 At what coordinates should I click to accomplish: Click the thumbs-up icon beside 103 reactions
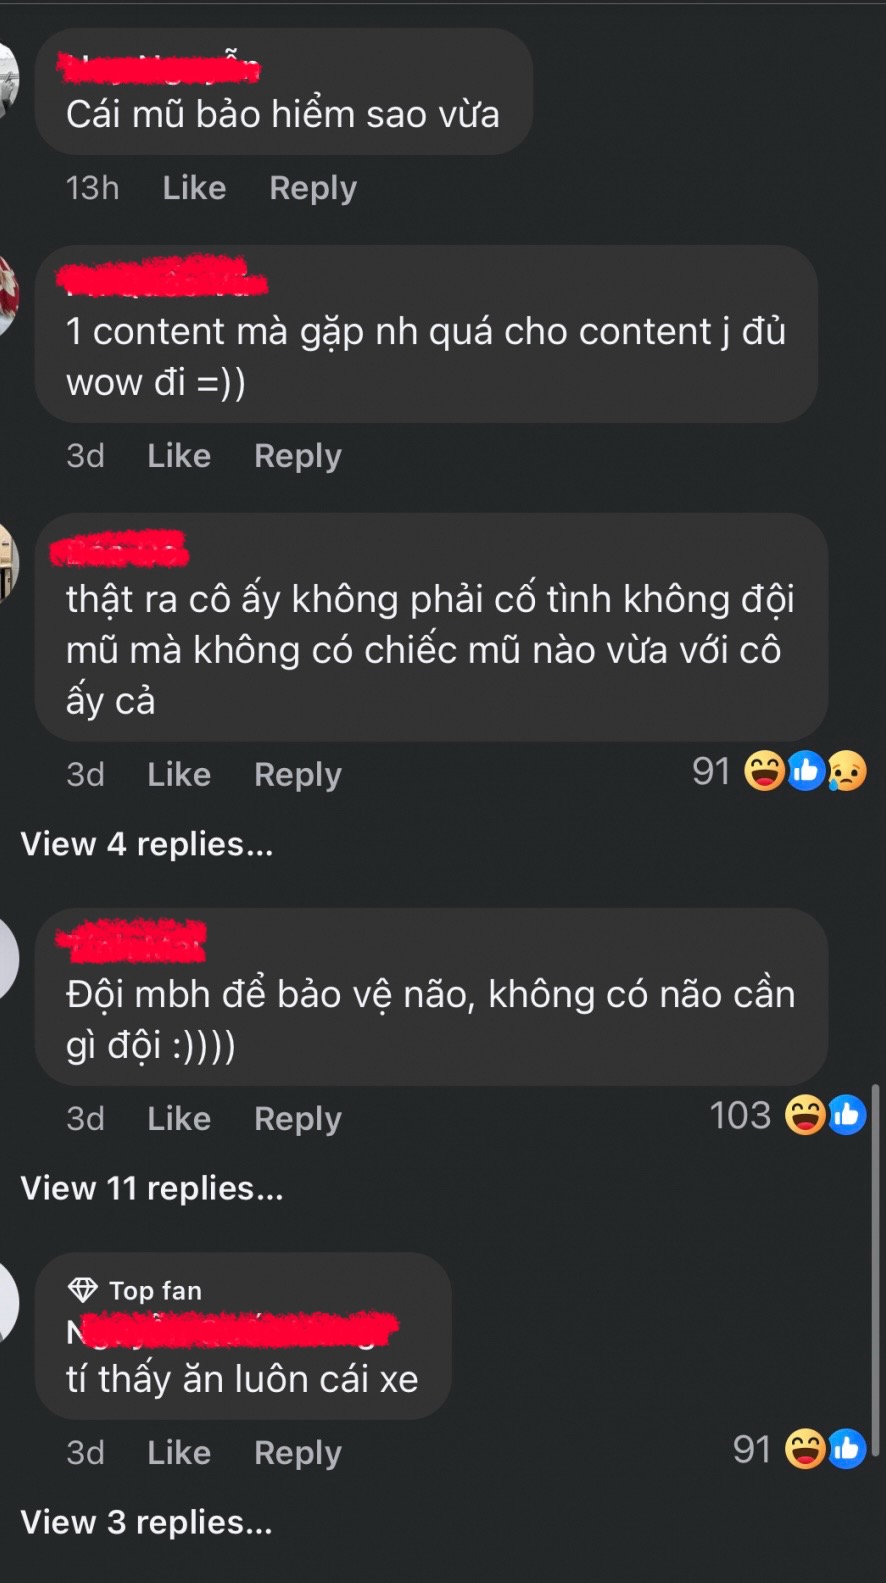(x=846, y=1115)
